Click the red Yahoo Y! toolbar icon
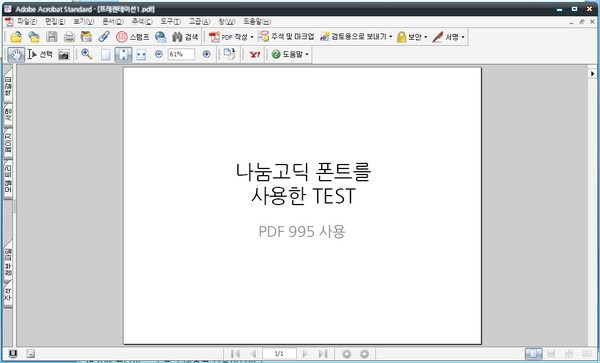 (255, 55)
